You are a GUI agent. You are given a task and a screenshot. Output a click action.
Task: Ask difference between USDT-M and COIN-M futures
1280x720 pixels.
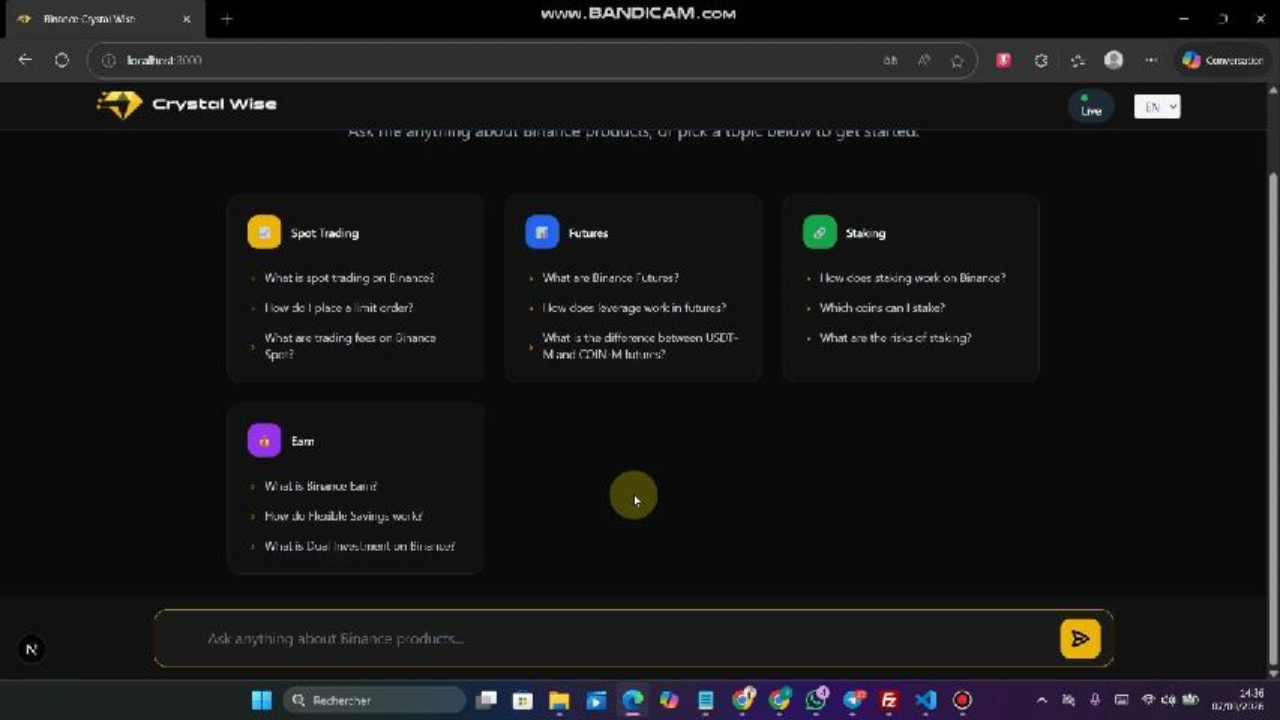[x=640, y=346]
